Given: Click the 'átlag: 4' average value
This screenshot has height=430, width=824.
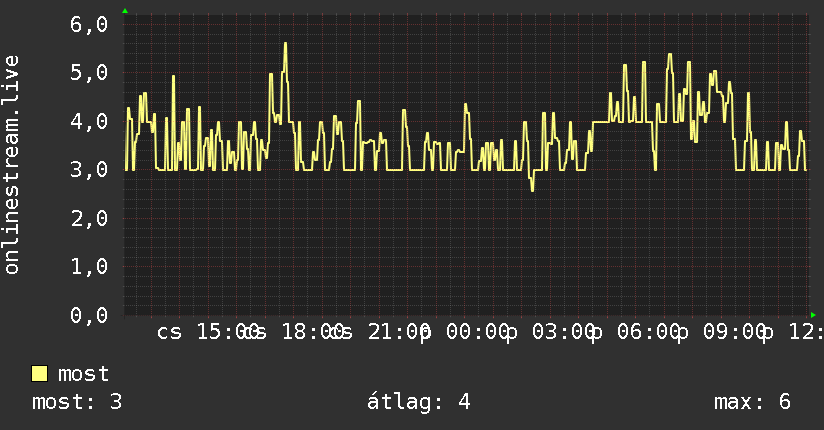Looking at the screenshot, I should [x=418, y=403].
